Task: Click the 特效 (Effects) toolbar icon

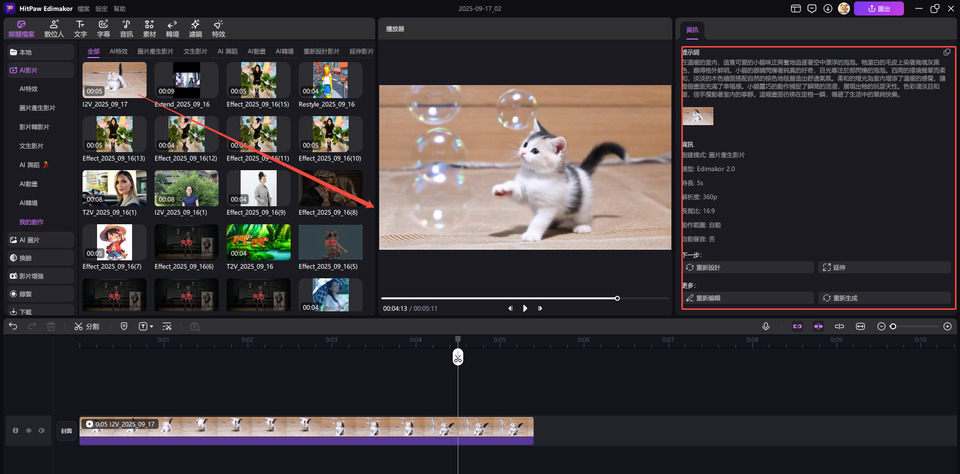Action: 218,27
